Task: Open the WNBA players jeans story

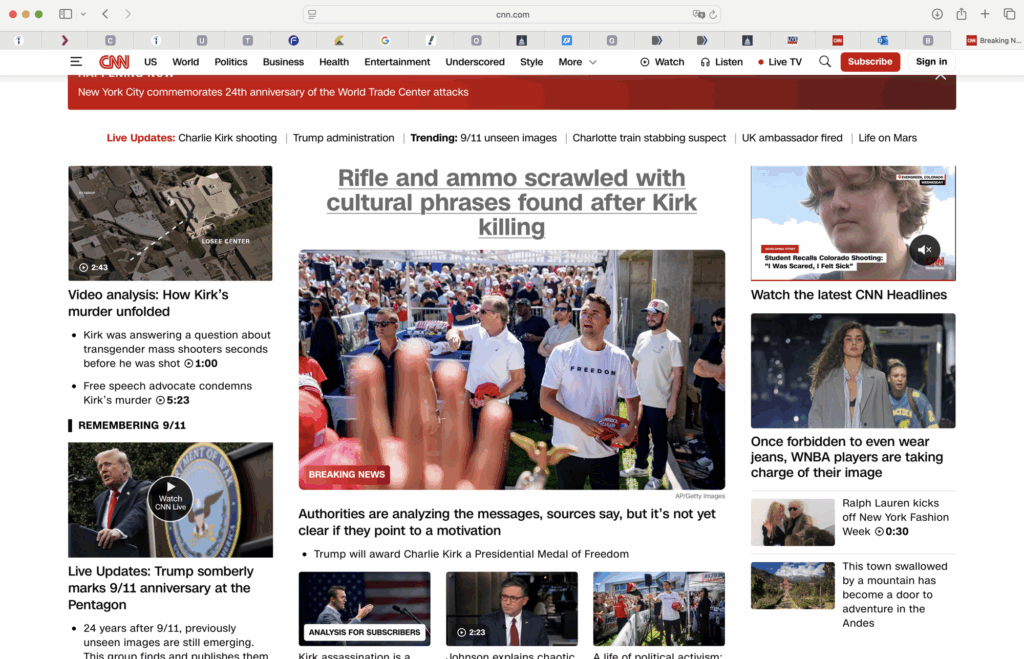Action: (x=846, y=457)
